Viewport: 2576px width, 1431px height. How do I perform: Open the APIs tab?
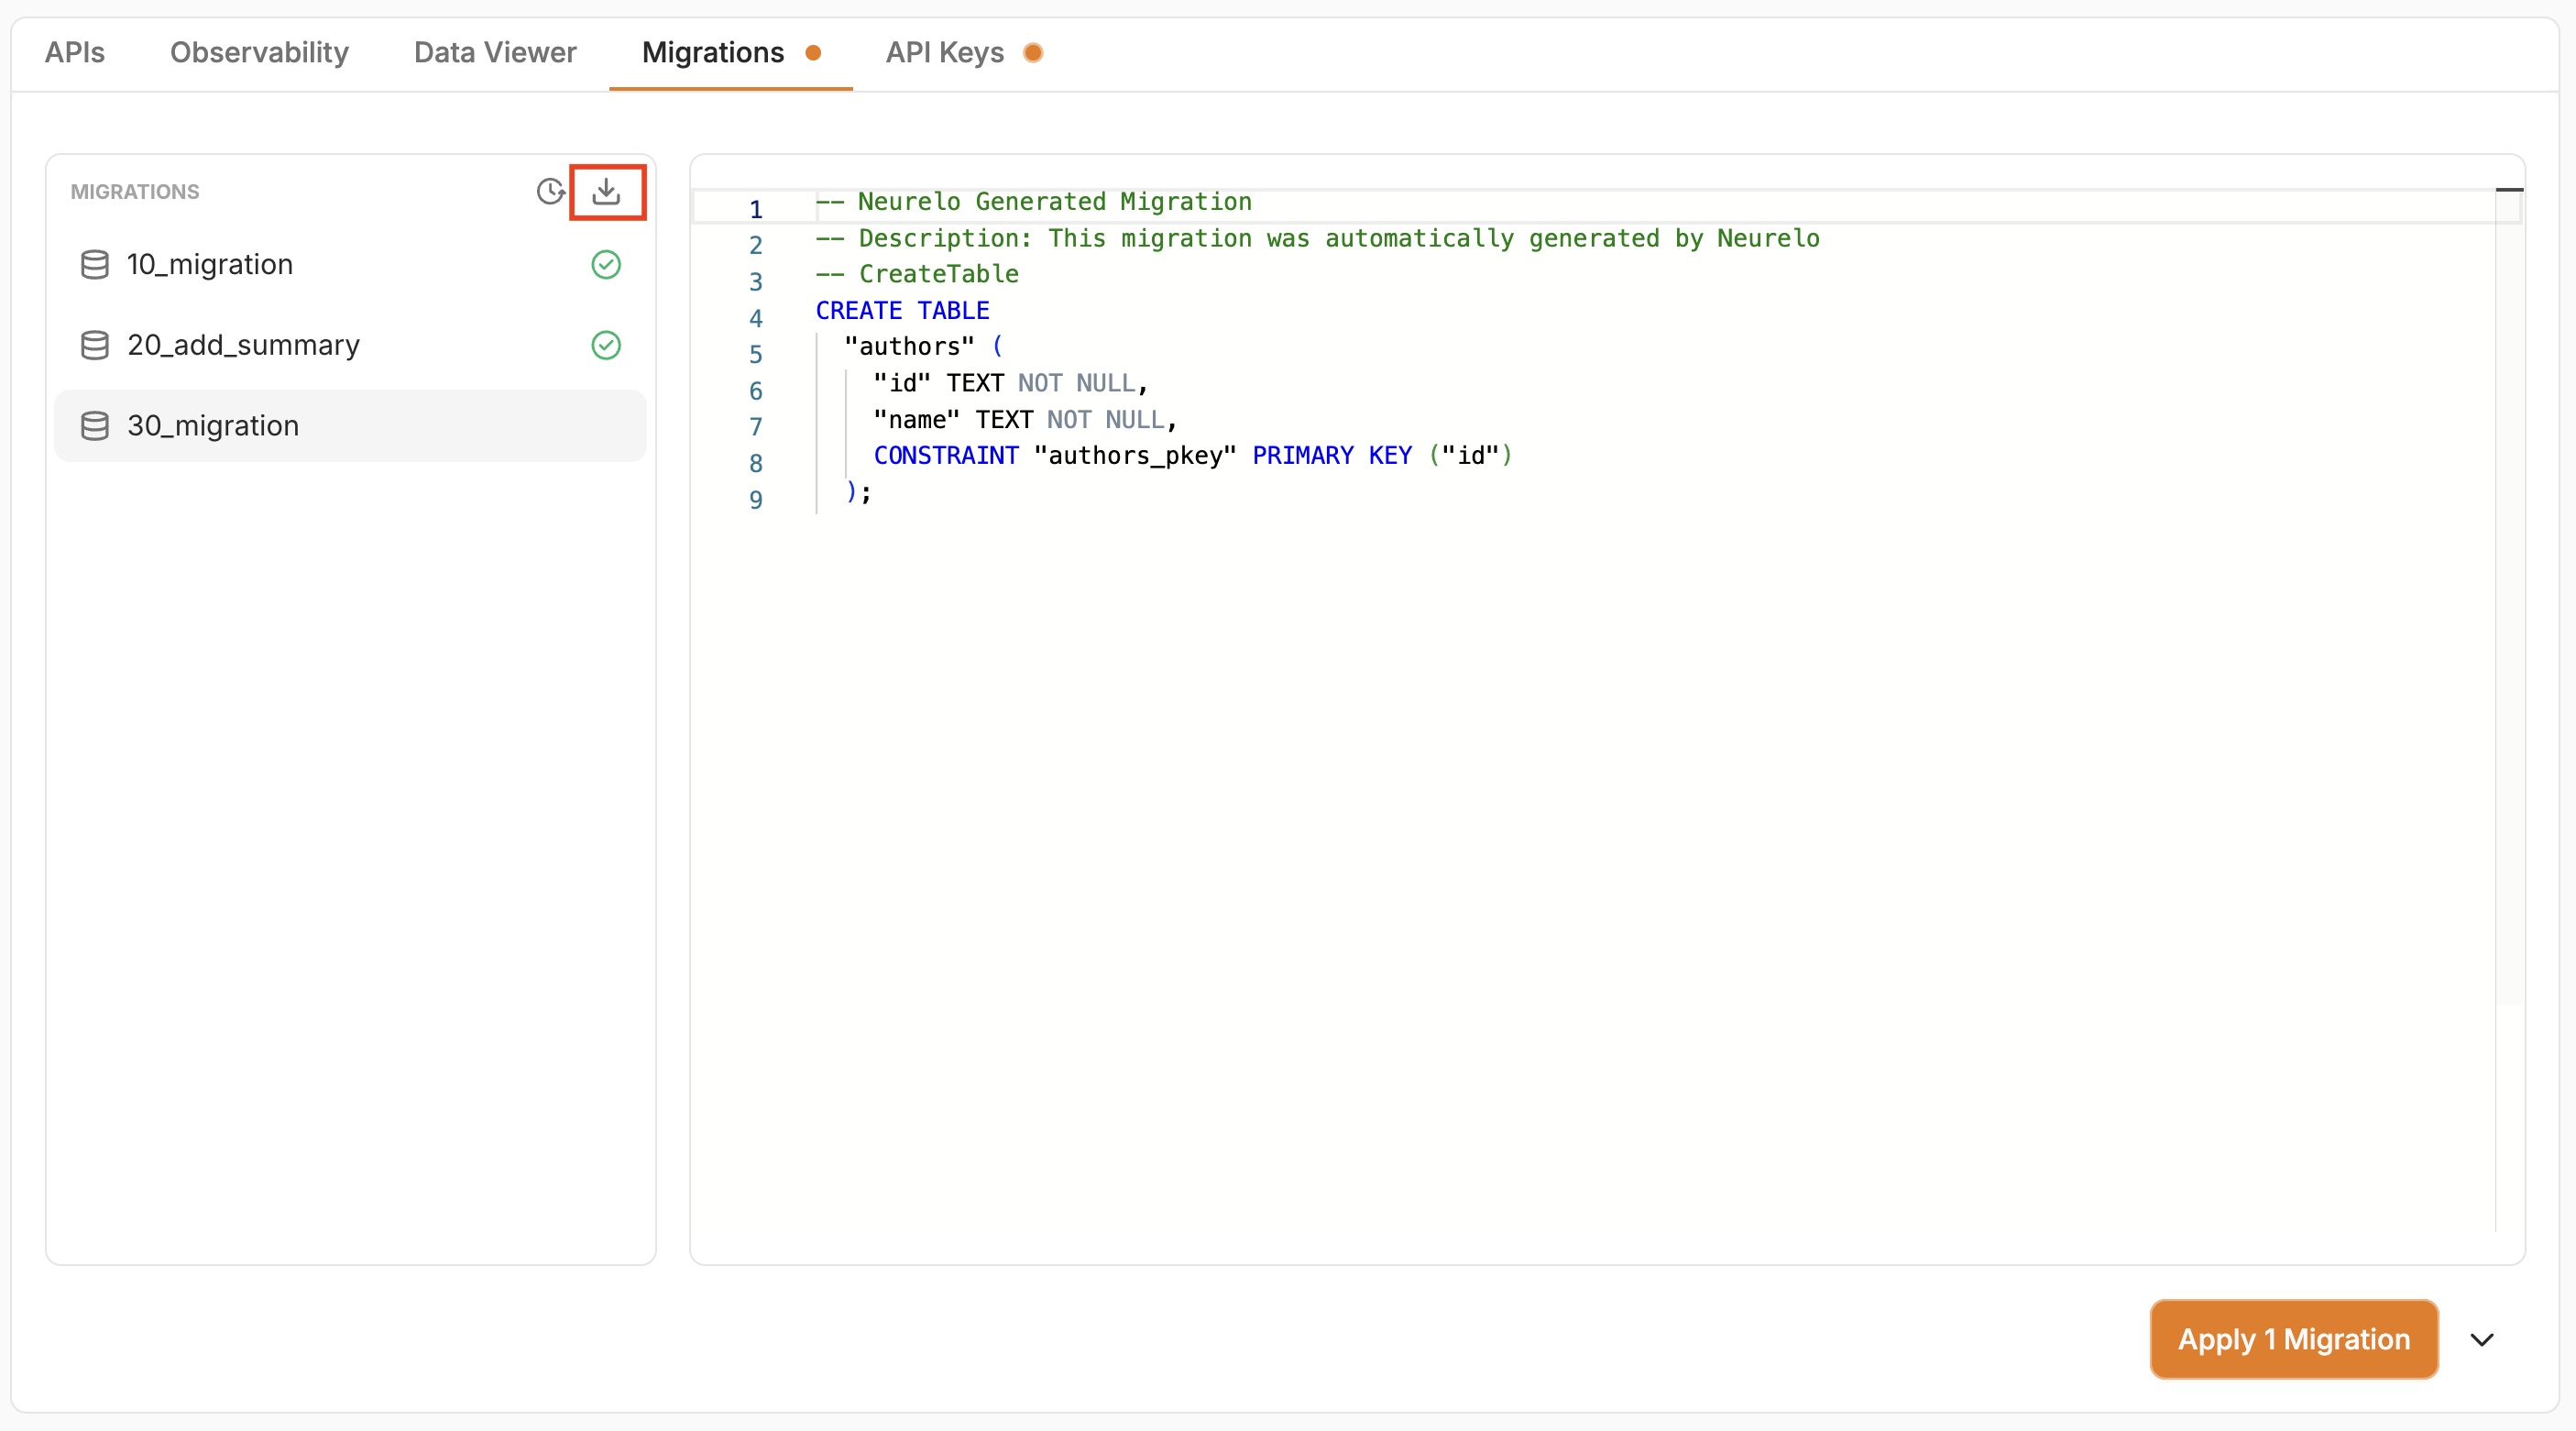75,53
